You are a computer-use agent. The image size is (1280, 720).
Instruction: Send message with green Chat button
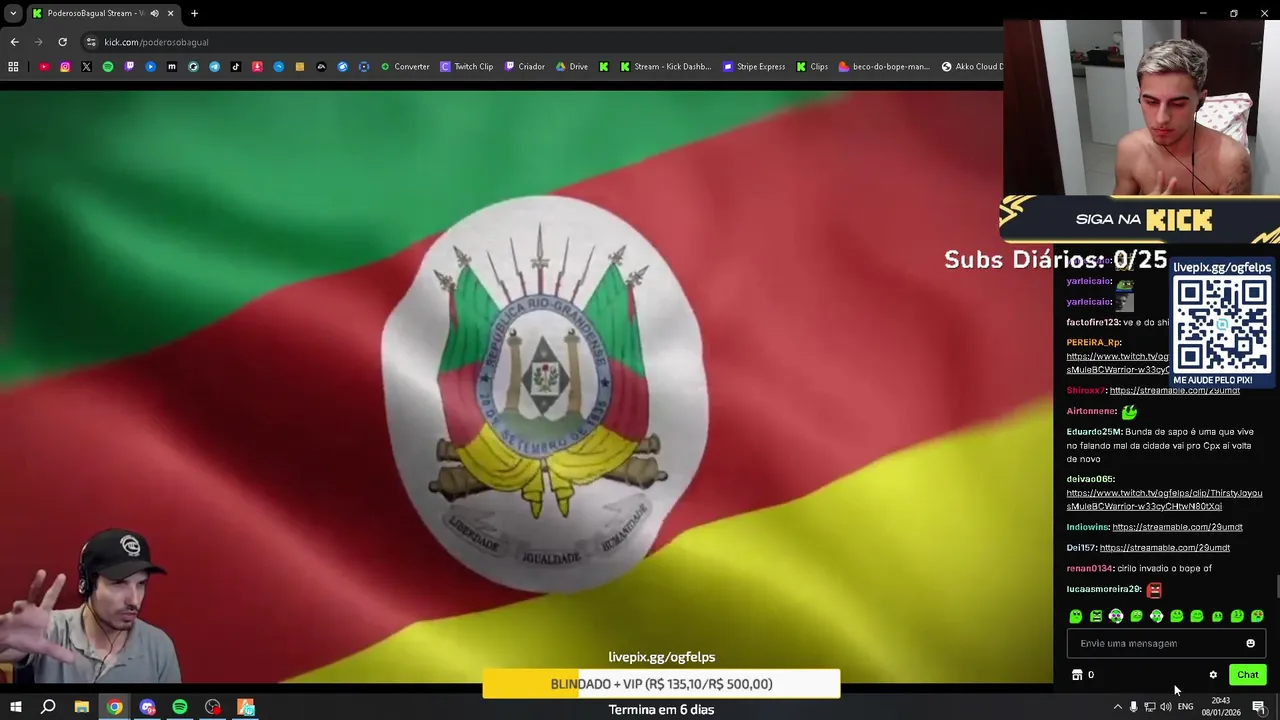point(1247,675)
